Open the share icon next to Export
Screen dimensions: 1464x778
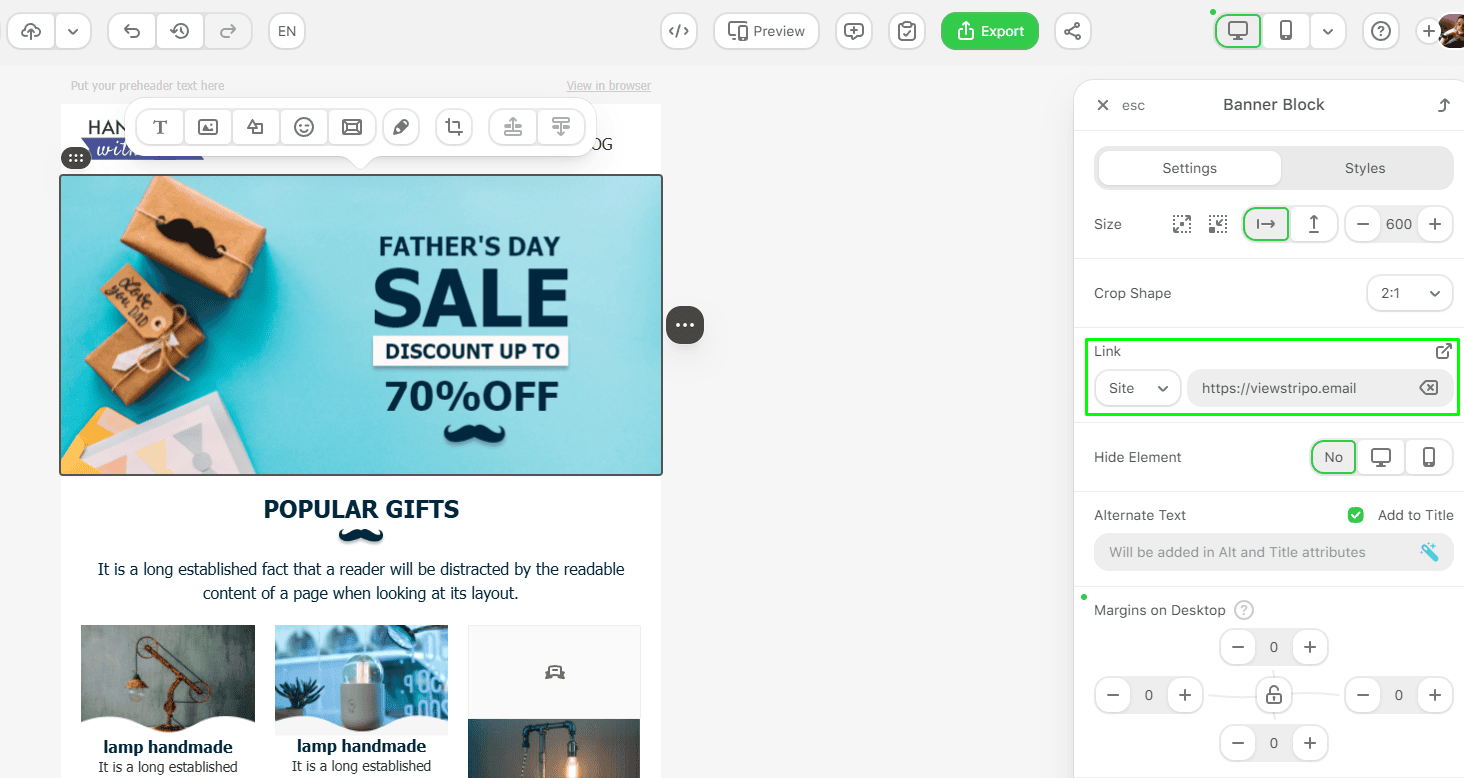1072,31
